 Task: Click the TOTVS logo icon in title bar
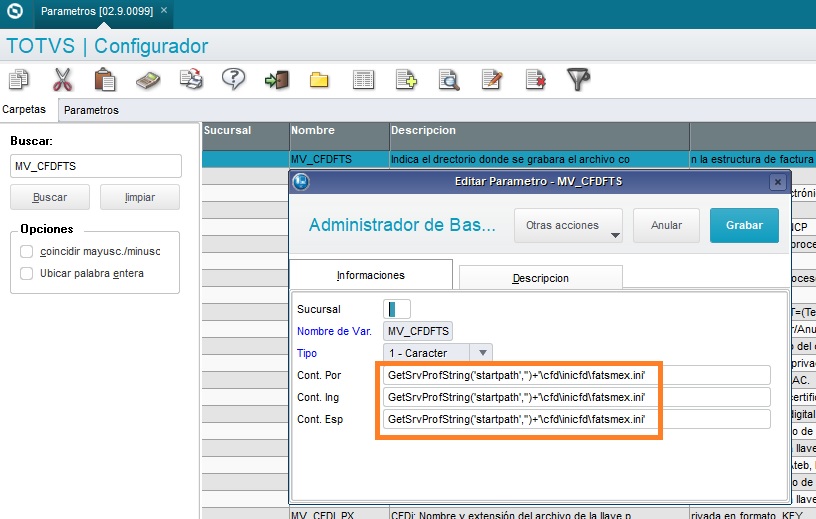15,11
